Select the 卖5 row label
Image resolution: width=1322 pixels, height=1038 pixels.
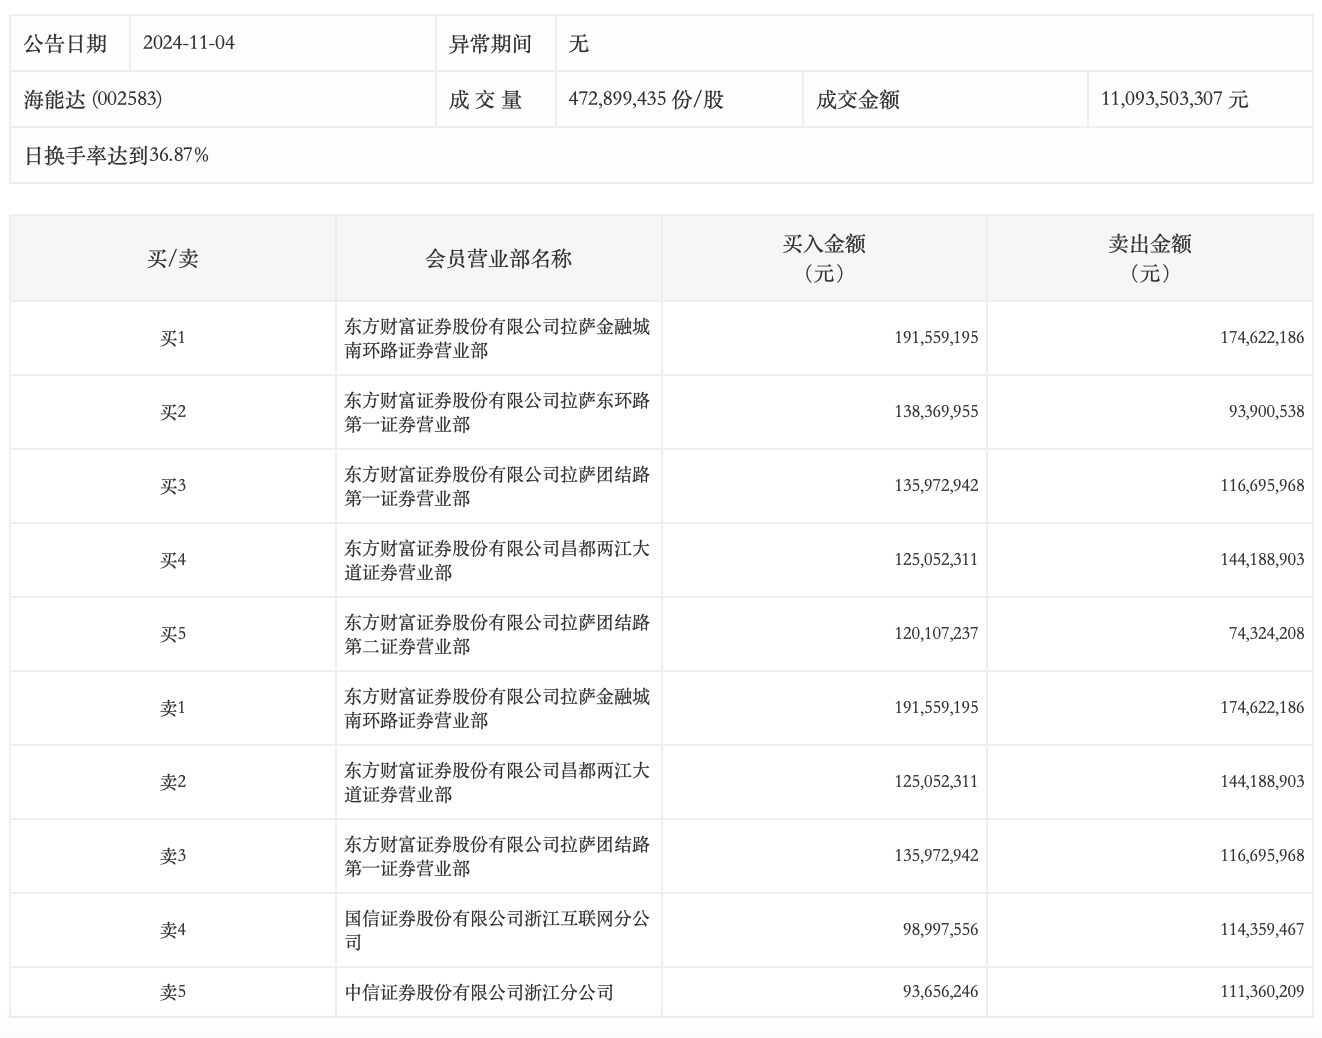tap(173, 992)
